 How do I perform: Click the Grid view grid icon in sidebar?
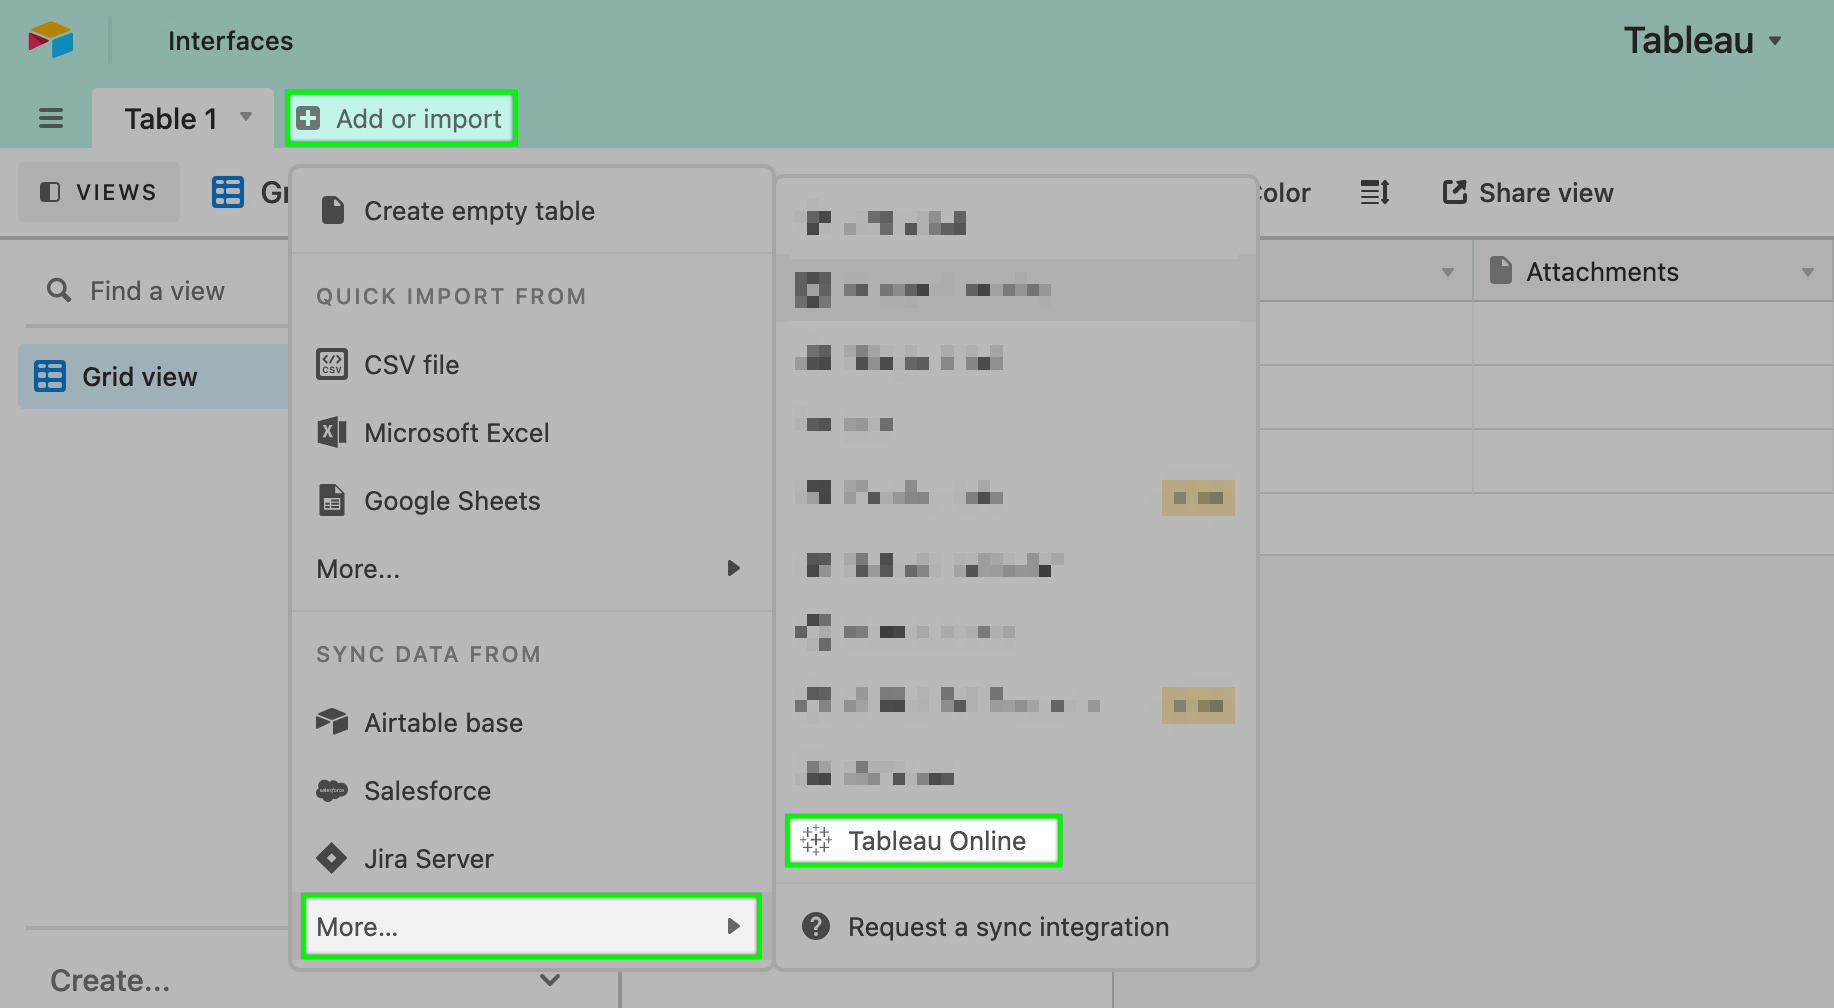click(x=50, y=376)
